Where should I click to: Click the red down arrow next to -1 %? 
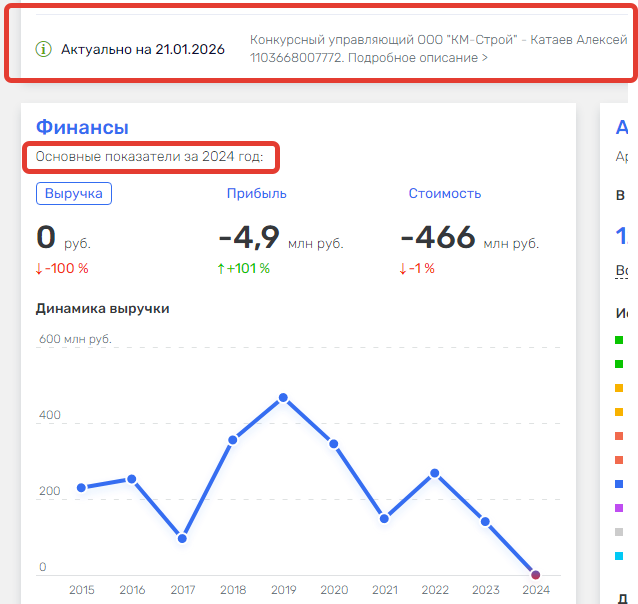pyautogui.click(x=403, y=268)
